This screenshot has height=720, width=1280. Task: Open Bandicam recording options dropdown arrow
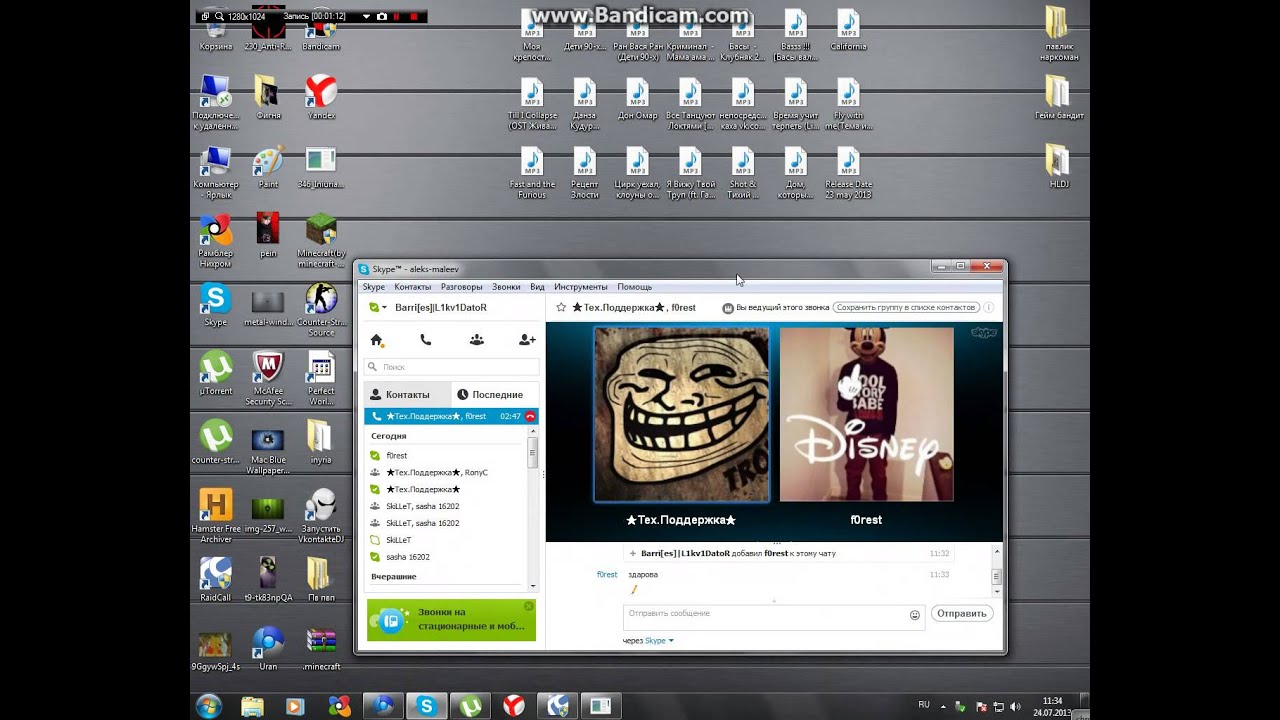coord(366,17)
